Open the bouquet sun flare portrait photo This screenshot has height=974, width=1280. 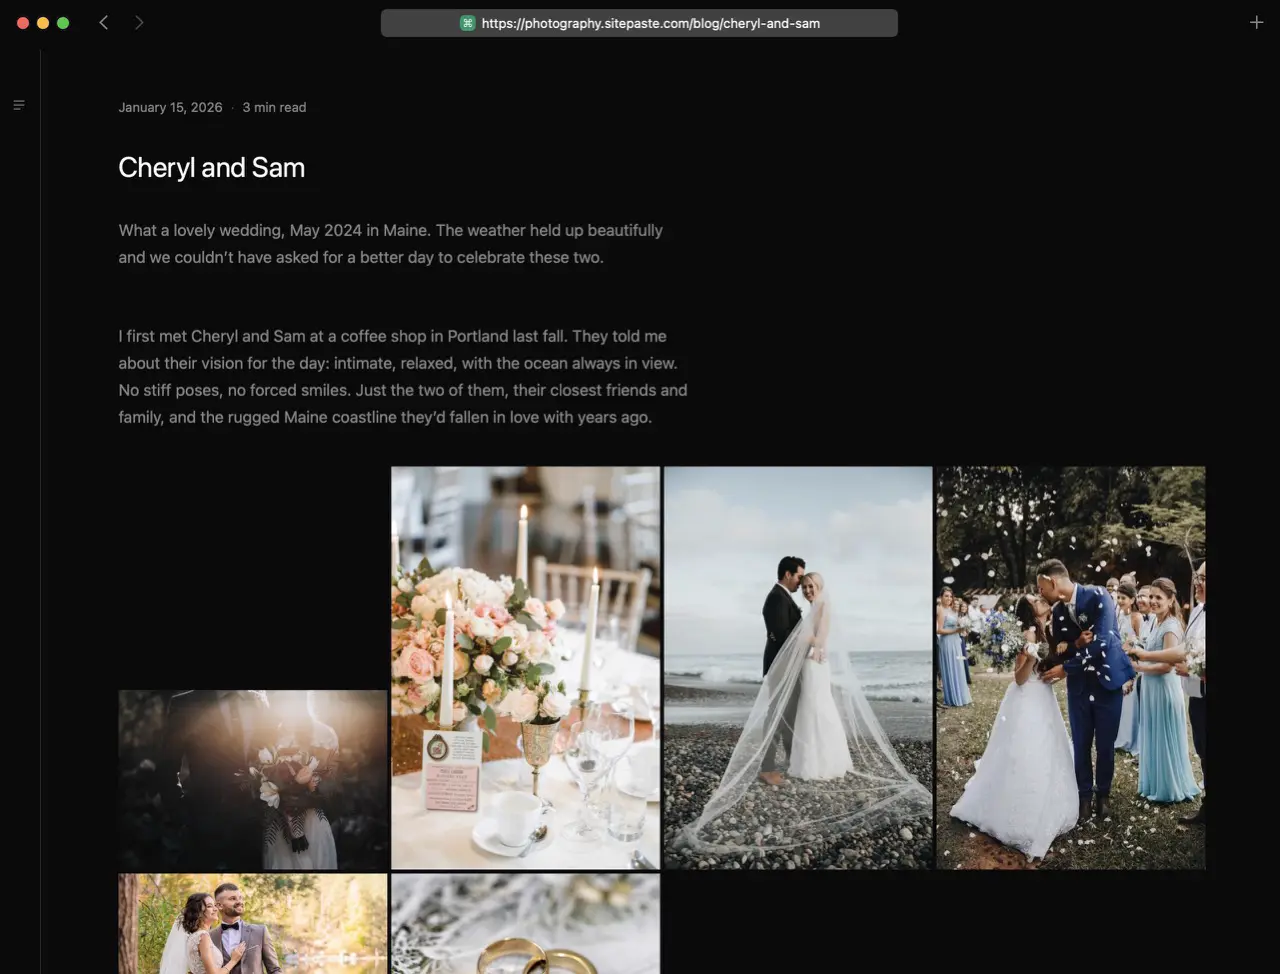pos(252,779)
